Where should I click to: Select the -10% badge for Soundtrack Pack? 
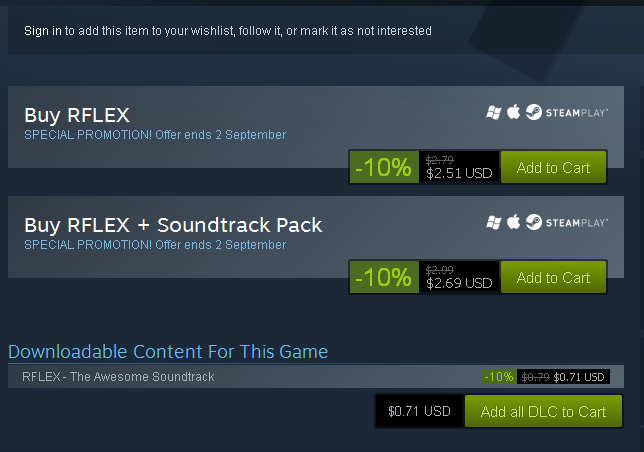(x=384, y=277)
